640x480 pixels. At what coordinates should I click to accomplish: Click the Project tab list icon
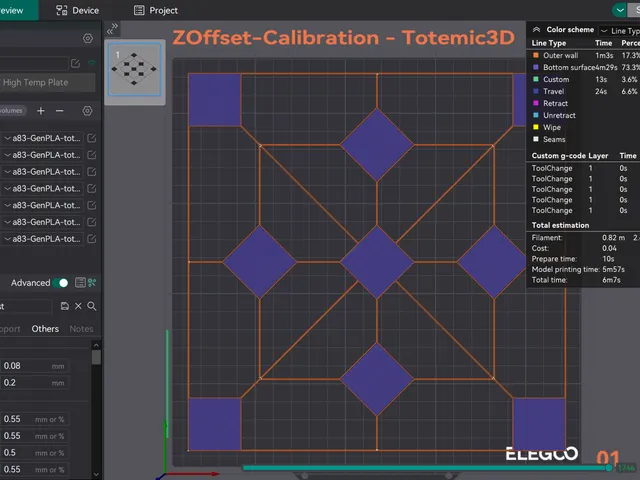[x=139, y=10]
